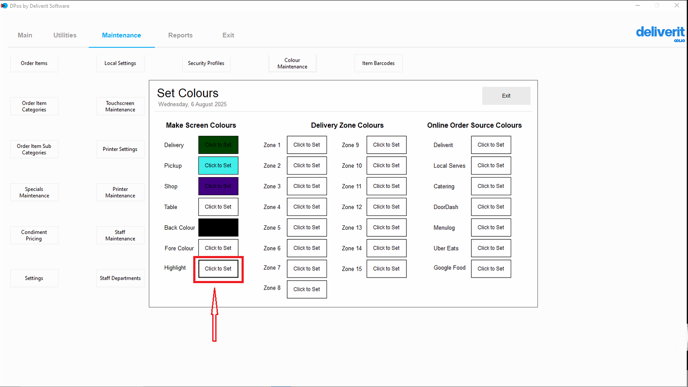Open the Settings button

pos(34,278)
